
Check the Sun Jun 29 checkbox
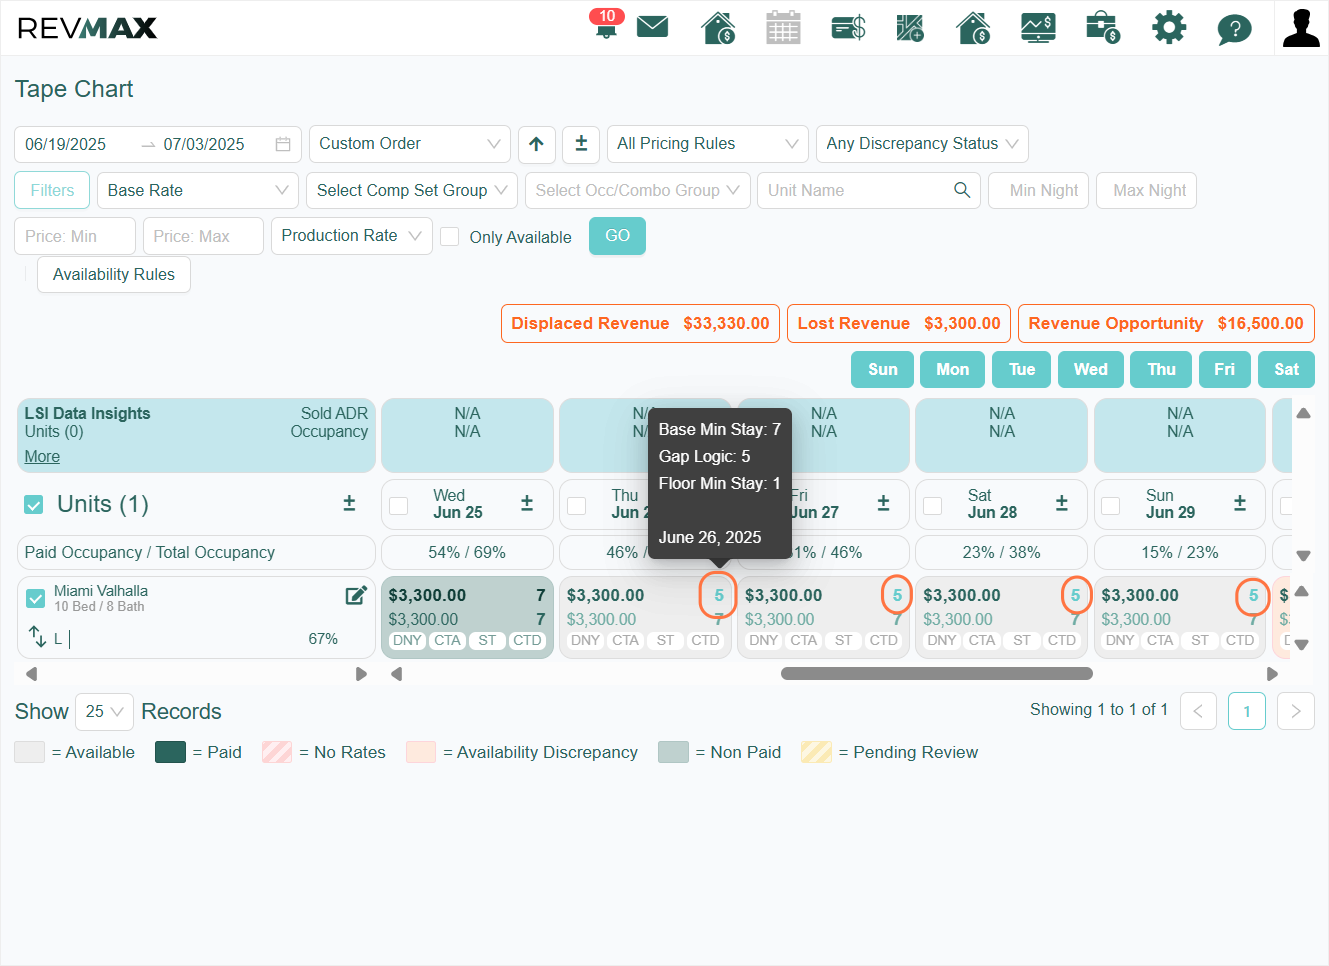pyautogui.click(x=1110, y=506)
